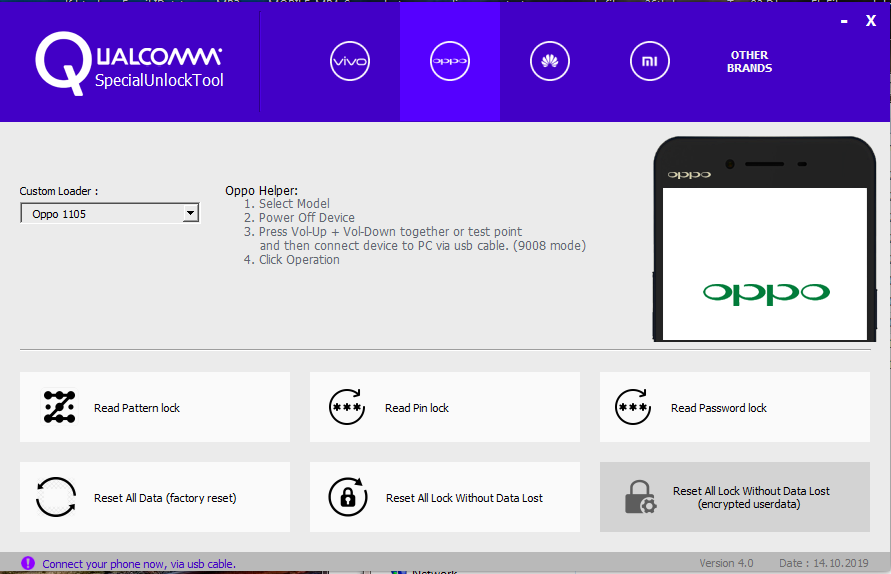Click the Qualcomm SpecialUnlockTool logo
Image resolution: width=891 pixels, height=574 pixels.
click(130, 64)
